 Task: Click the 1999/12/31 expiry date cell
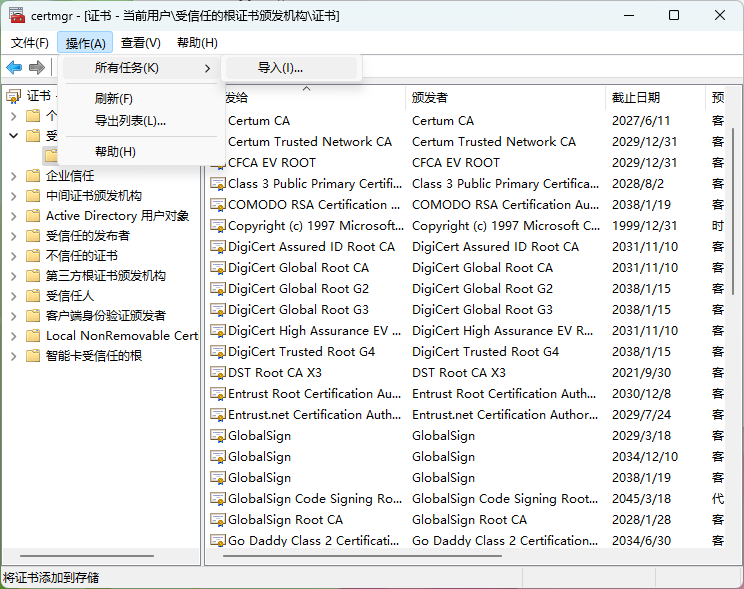644,226
